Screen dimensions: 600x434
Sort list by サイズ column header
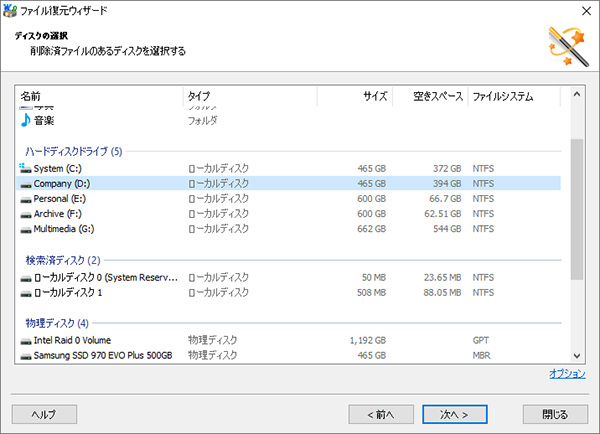355,96
